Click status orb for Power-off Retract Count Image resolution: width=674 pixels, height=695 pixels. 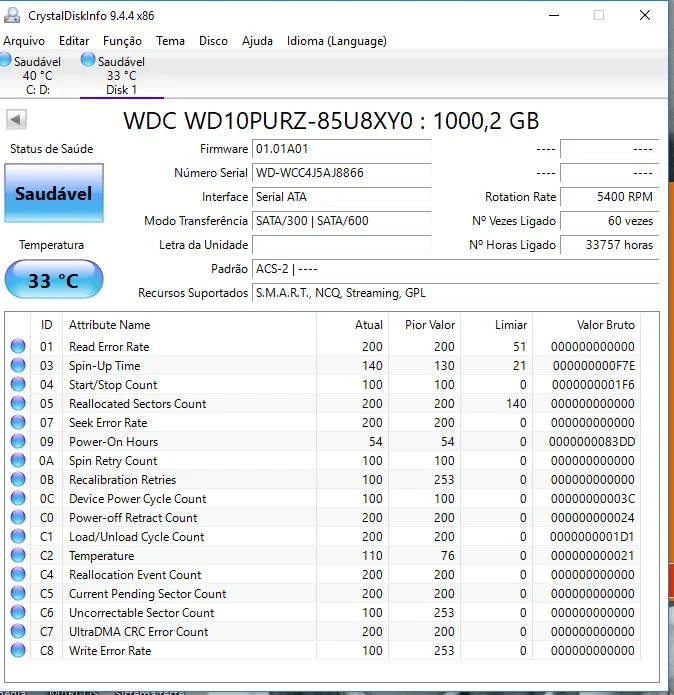(18, 517)
